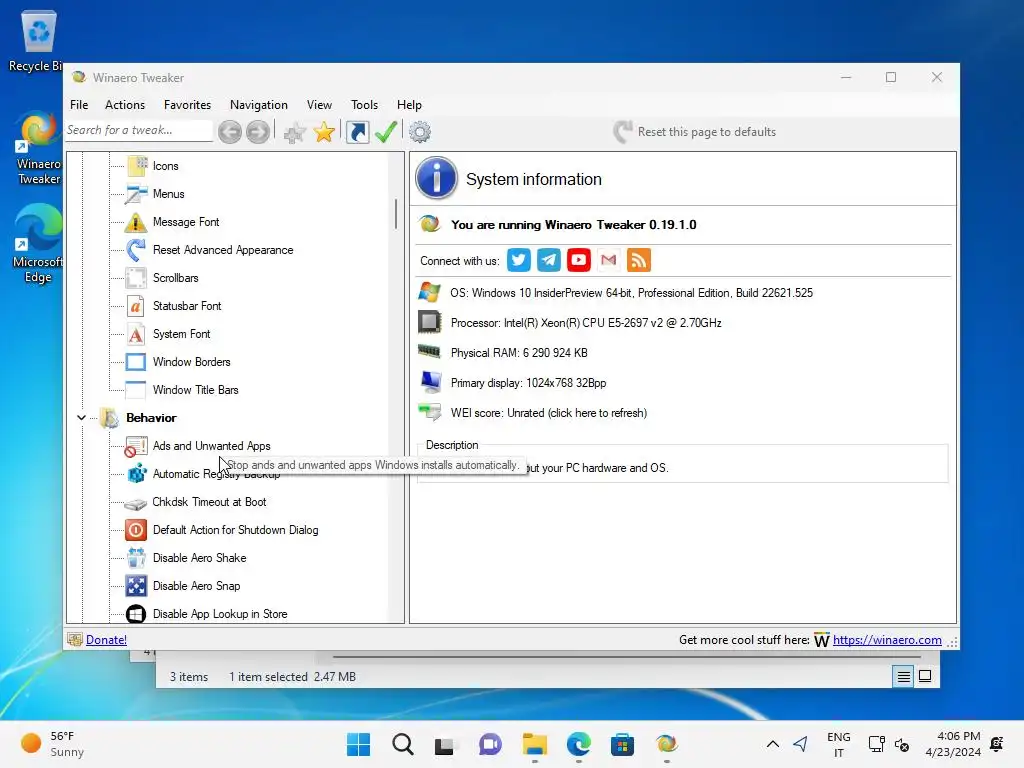
Task: Click WEI score refresh text
Action: [549, 413]
